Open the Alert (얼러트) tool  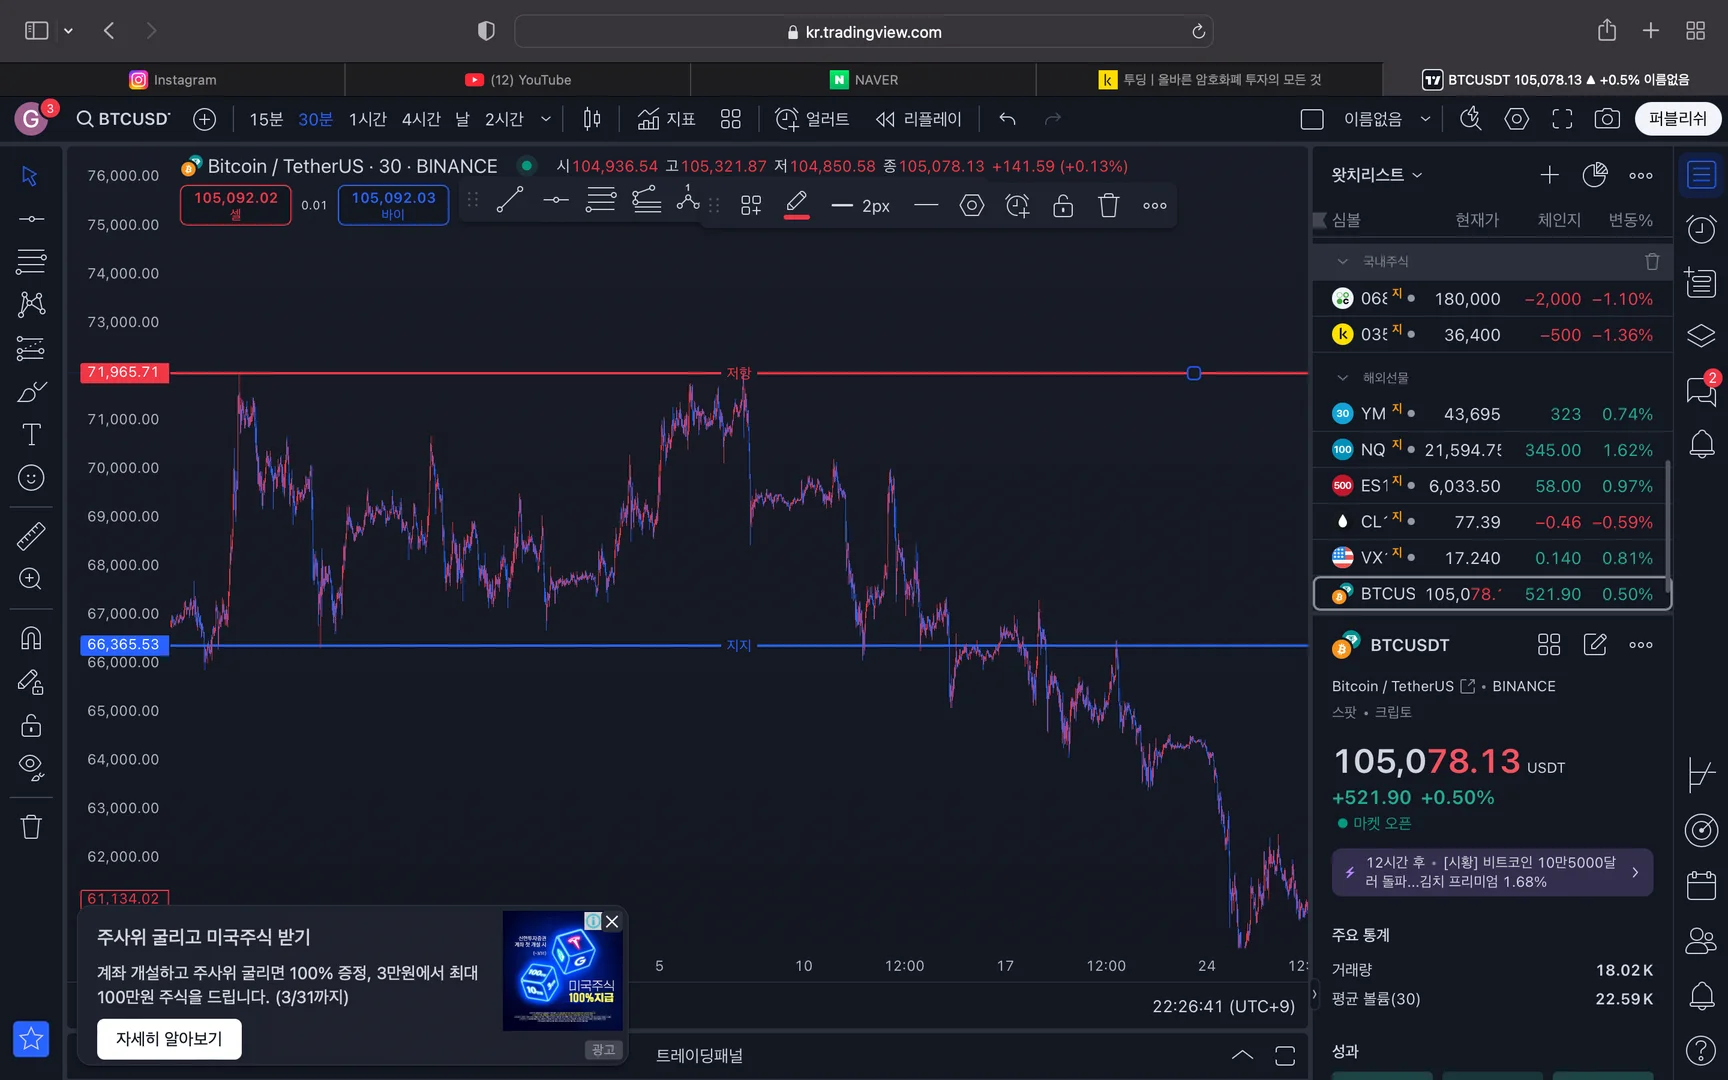[812, 119]
